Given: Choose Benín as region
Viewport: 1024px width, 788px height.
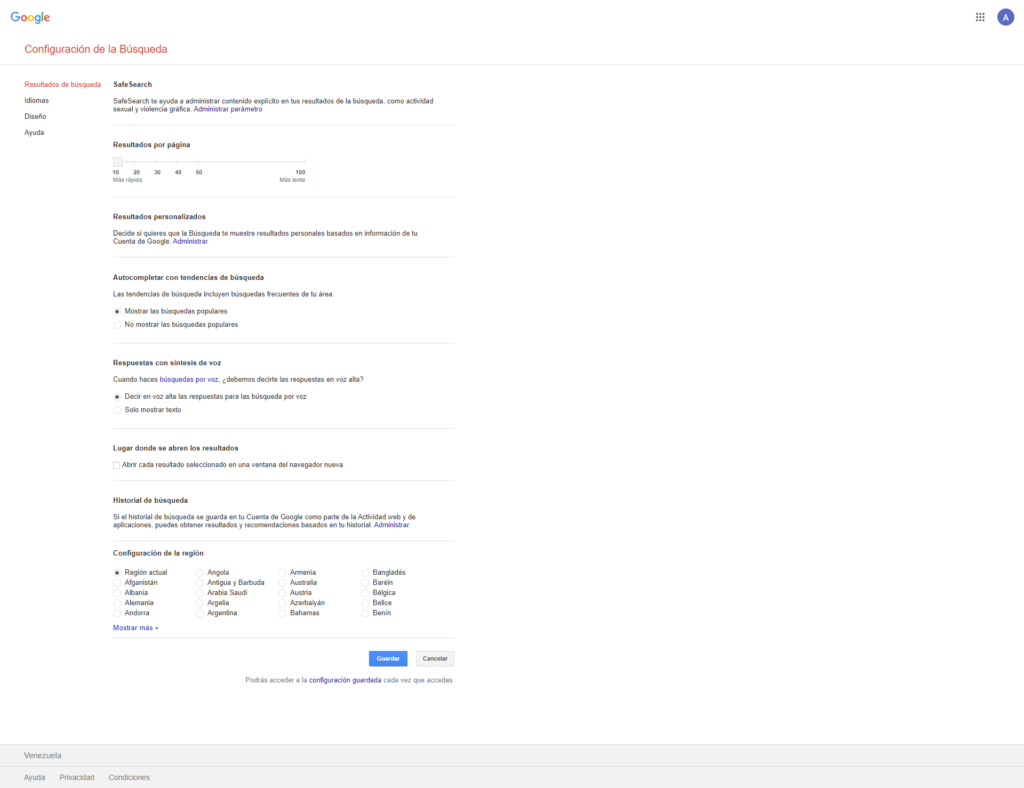Looking at the screenshot, I should (365, 614).
